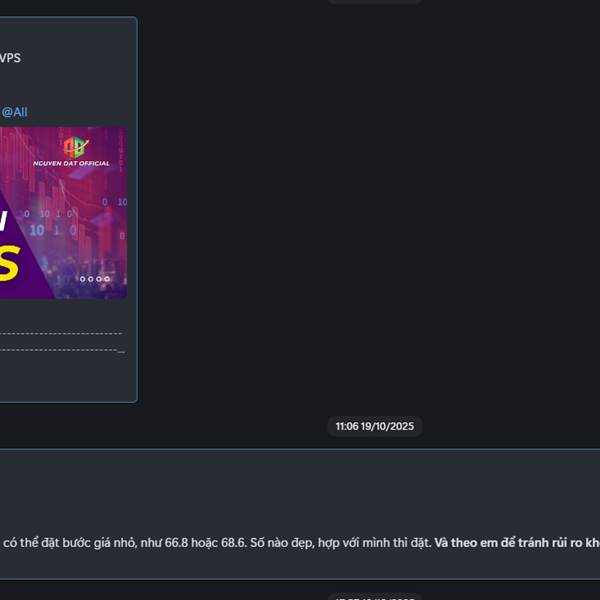Select the last carousel dot in the banner
This screenshot has width=600, height=600.
[x=107, y=279]
